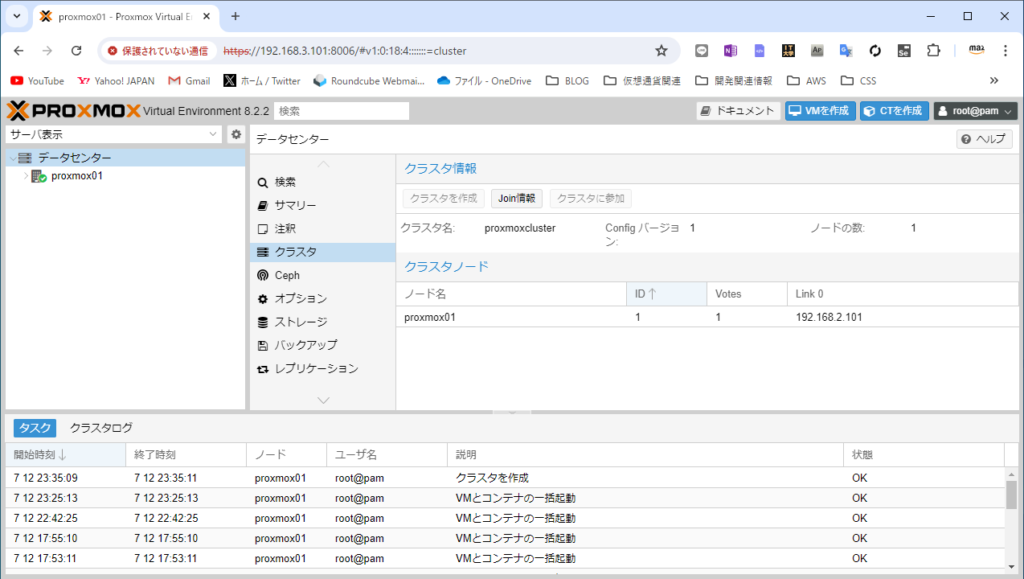Open the サマリー summary page

click(x=295, y=205)
